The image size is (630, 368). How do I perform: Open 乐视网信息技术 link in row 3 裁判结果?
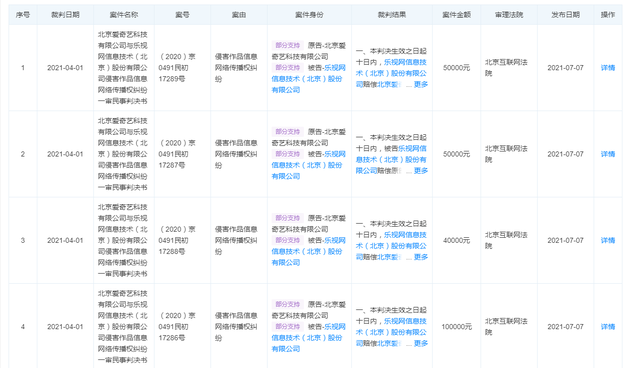pyautogui.click(x=391, y=246)
